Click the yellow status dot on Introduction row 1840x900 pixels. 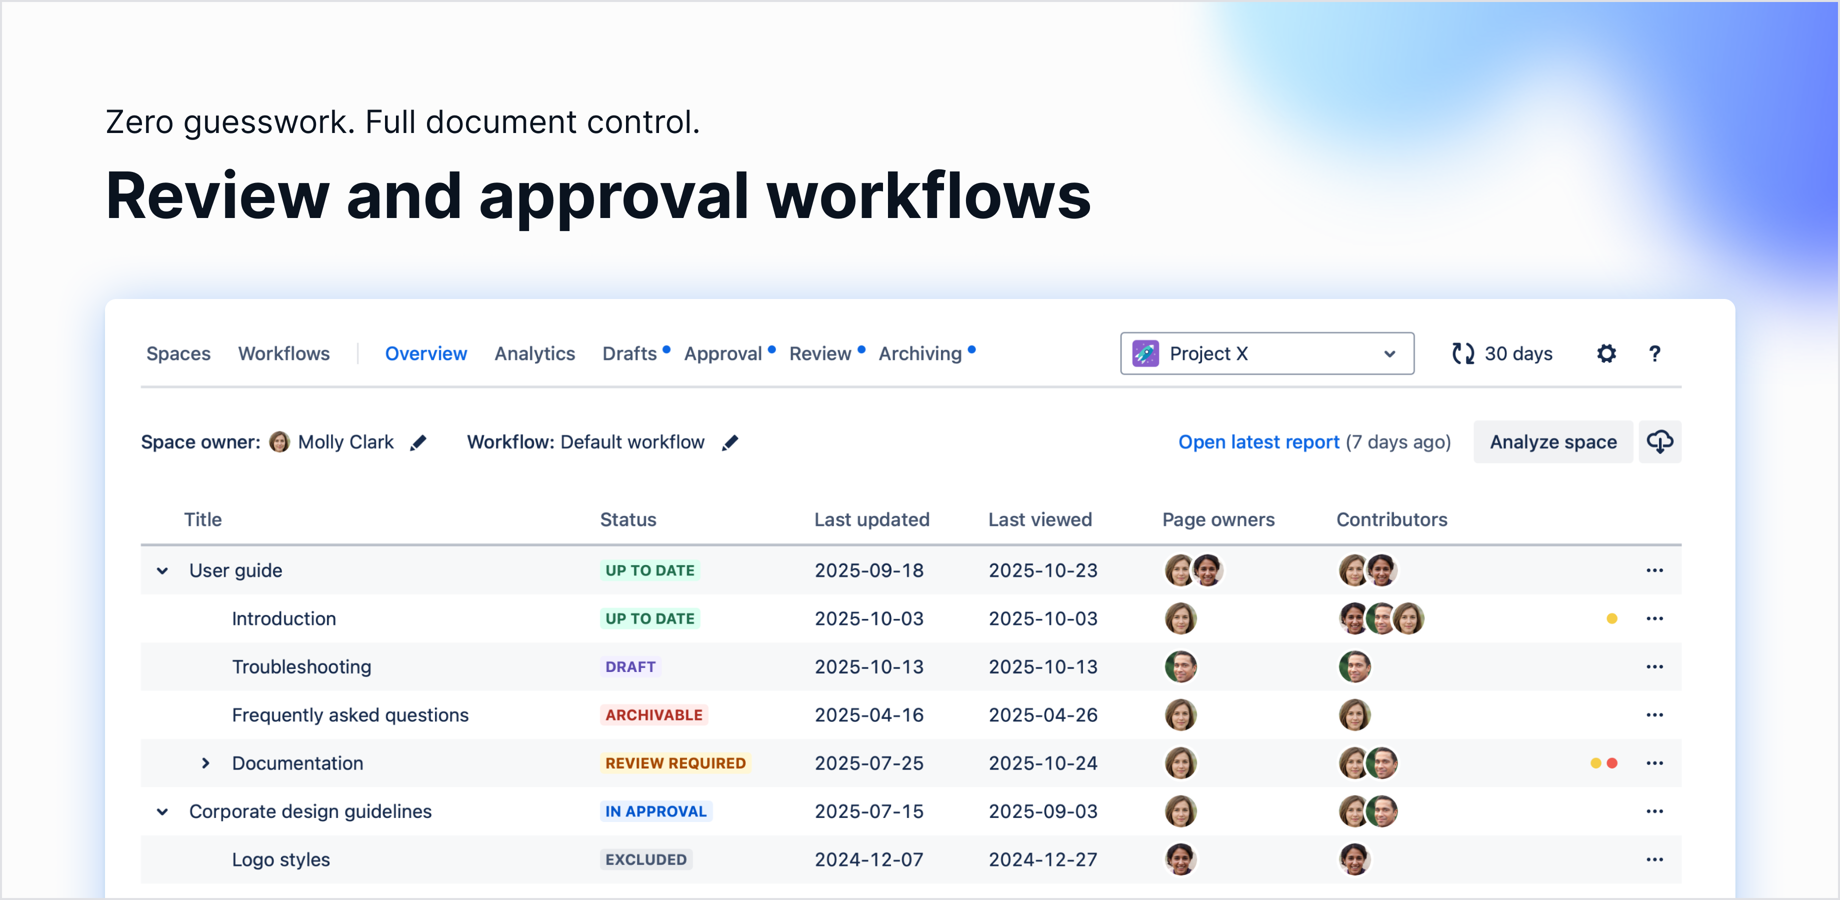(1611, 618)
